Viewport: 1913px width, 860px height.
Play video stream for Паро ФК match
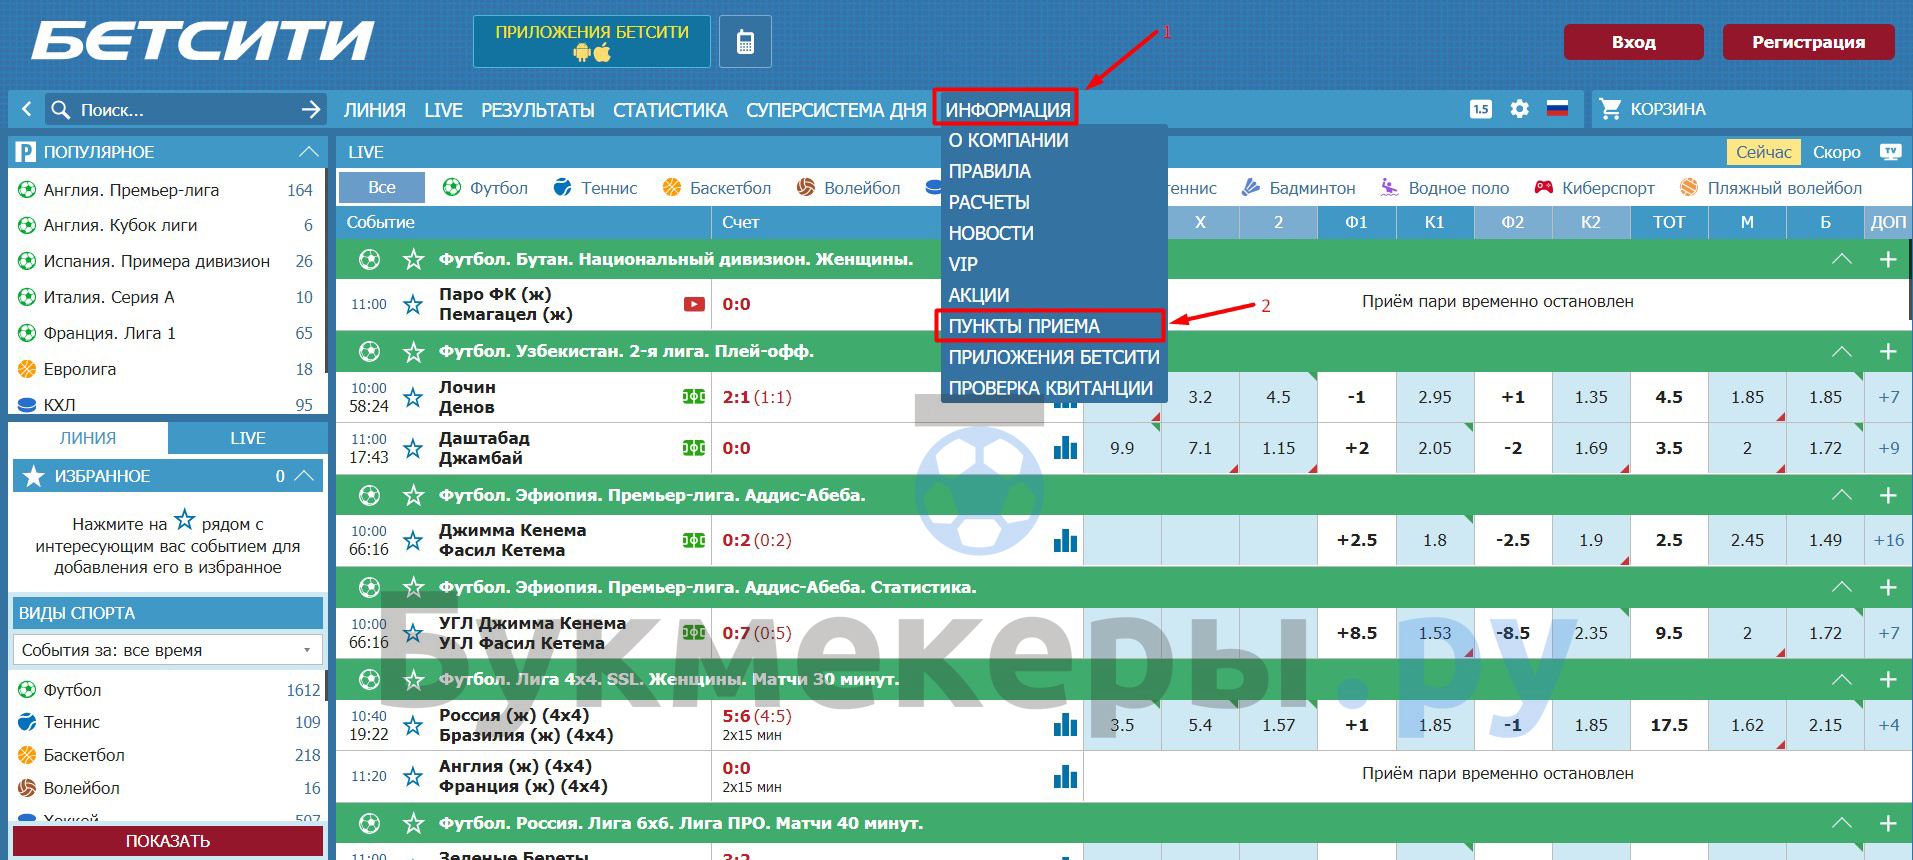(x=694, y=304)
